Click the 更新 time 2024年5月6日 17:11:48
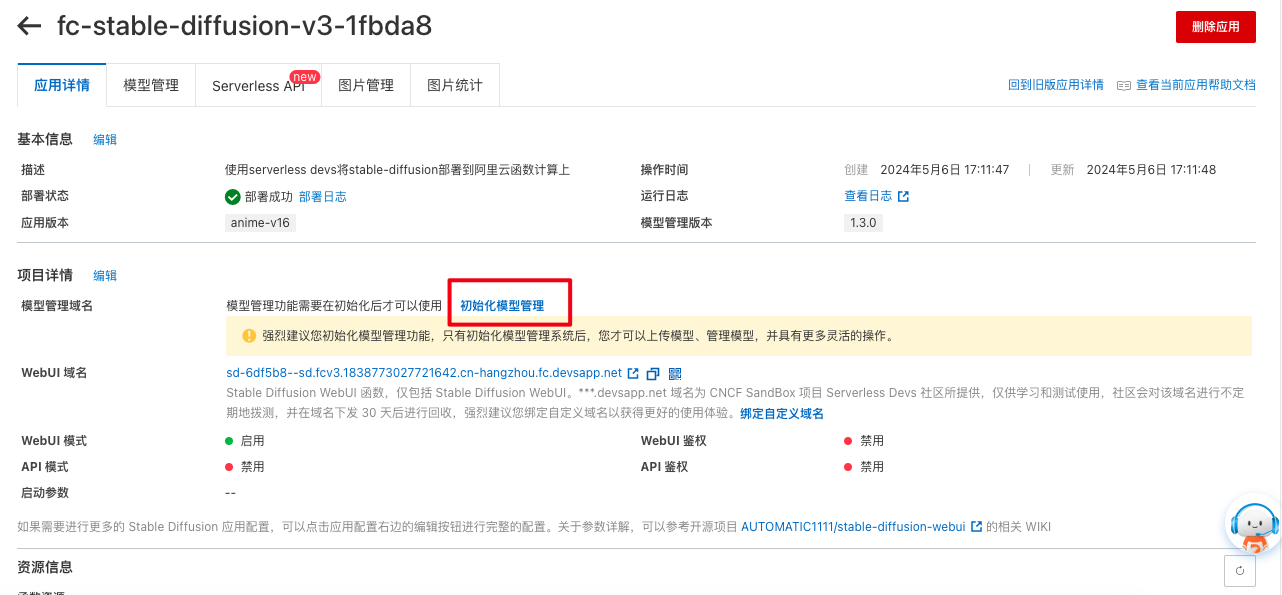1282x595 pixels. click(x=1151, y=170)
